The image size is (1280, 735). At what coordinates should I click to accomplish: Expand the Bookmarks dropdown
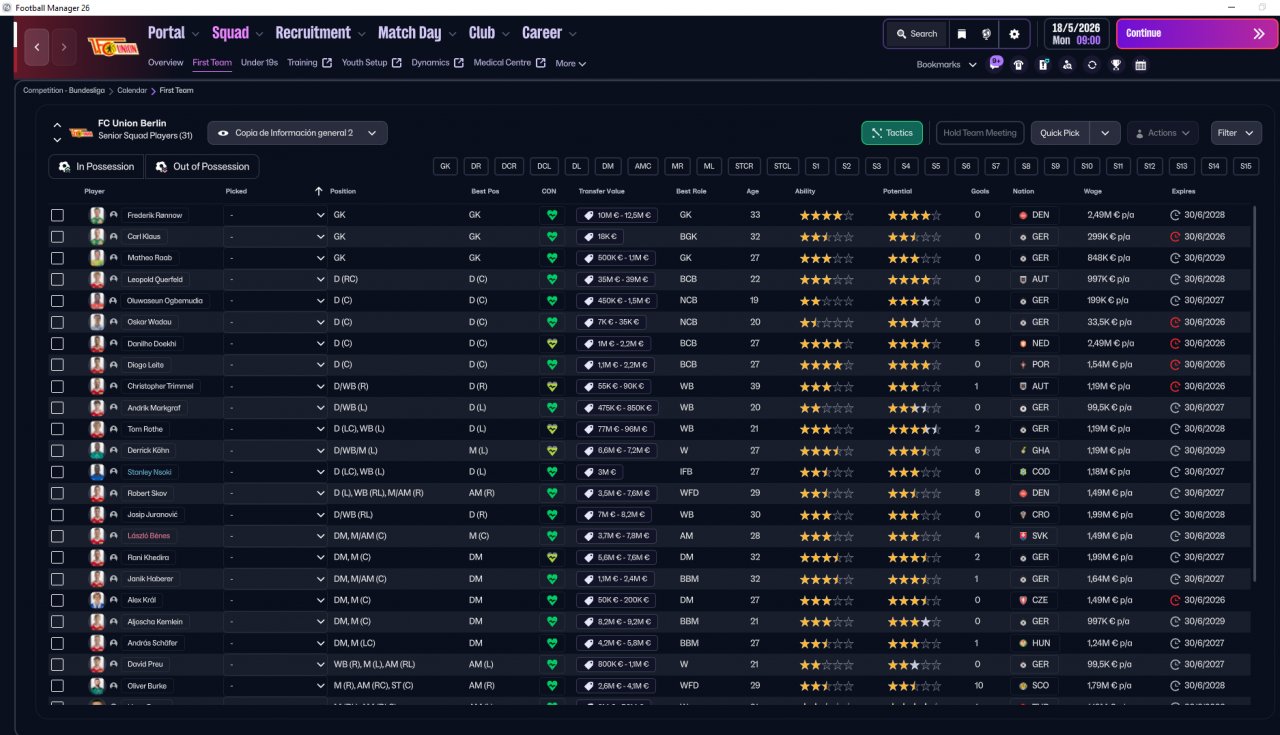click(x=945, y=65)
